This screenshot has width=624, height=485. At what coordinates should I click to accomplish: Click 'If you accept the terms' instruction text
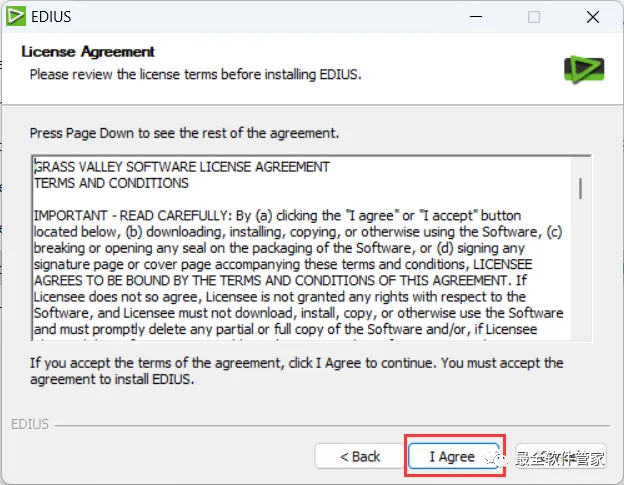[x=296, y=371]
